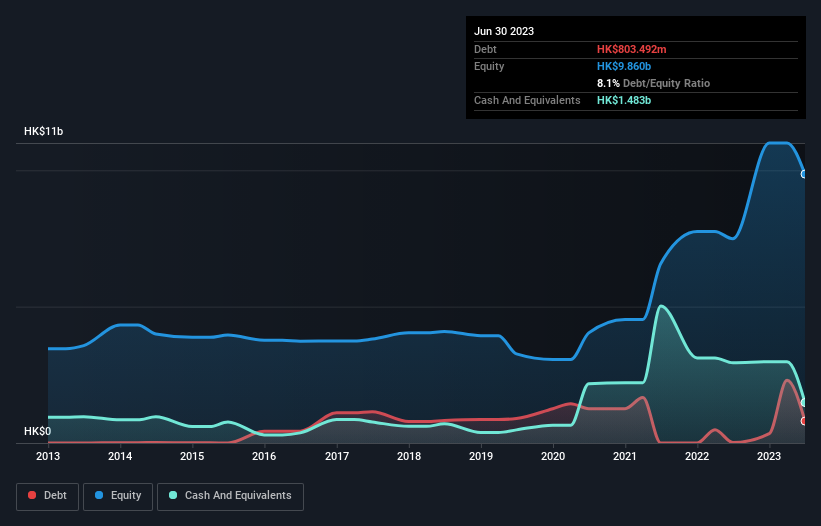Select the red Debt data point at chart end
Image resolution: width=821 pixels, height=526 pixels.
tap(804, 421)
